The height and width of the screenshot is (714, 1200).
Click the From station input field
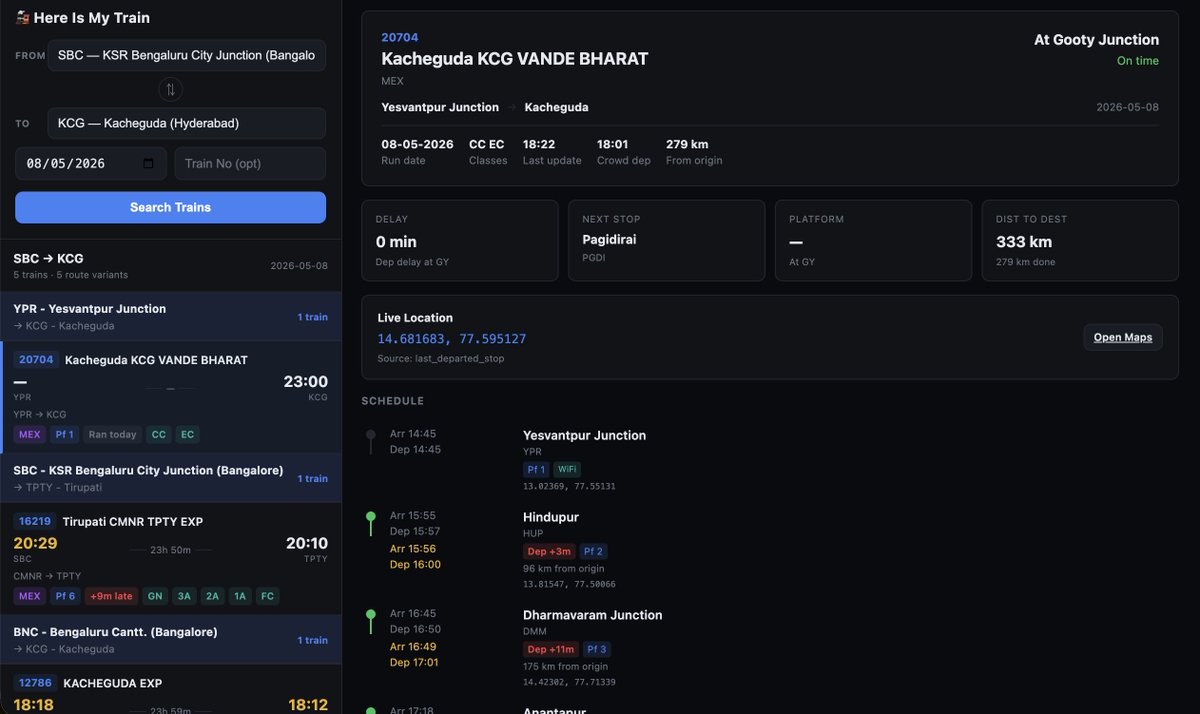coord(186,55)
